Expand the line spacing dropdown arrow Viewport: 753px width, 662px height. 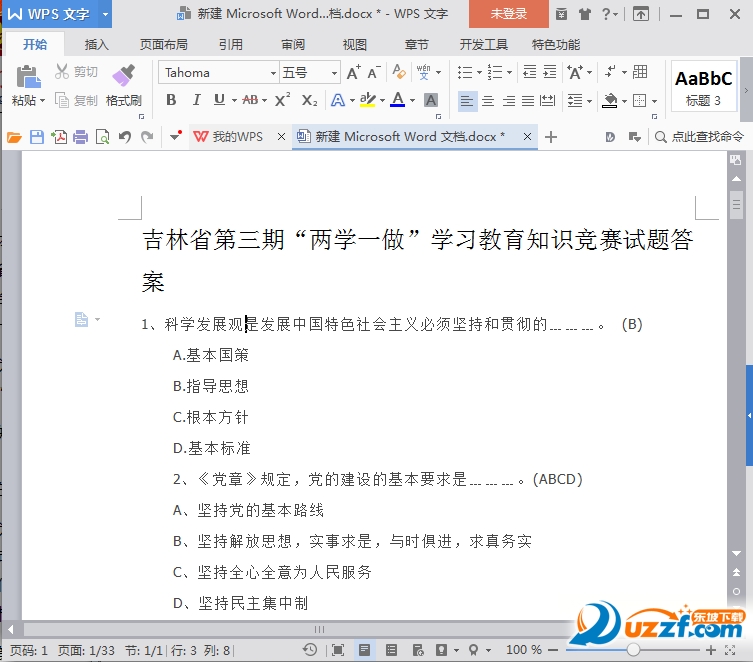[589, 101]
